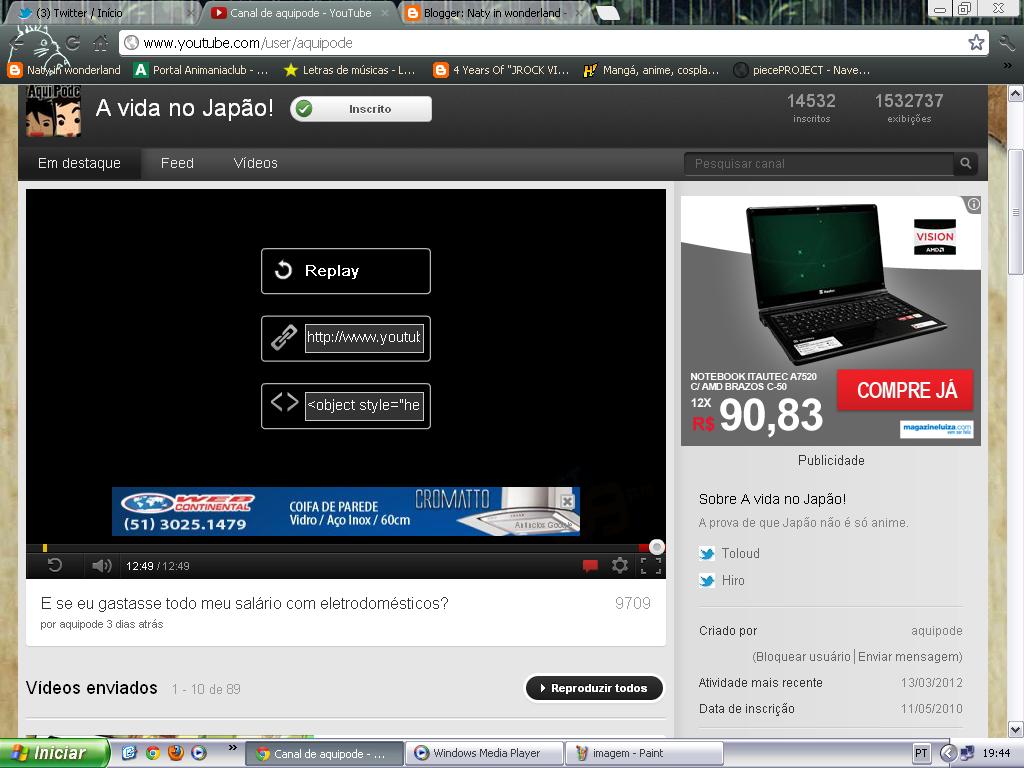This screenshot has height=768, width=1024.
Task: Click the Pesquisar canal search field
Action: [x=820, y=164]
